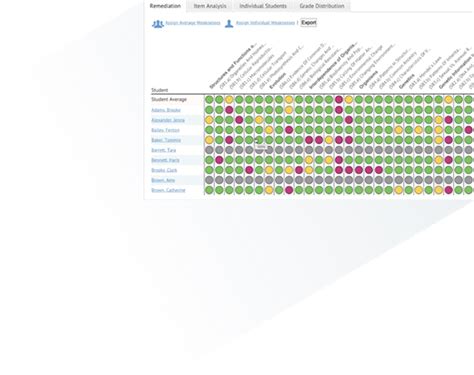
Task: Click the bold Genetics column header
Action: 407,81
